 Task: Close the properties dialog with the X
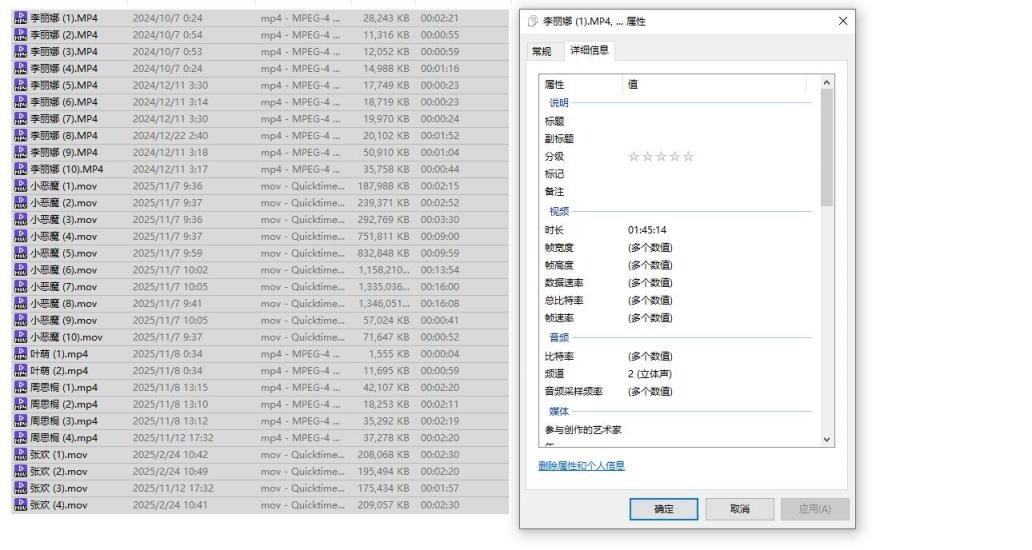point(842,21)
